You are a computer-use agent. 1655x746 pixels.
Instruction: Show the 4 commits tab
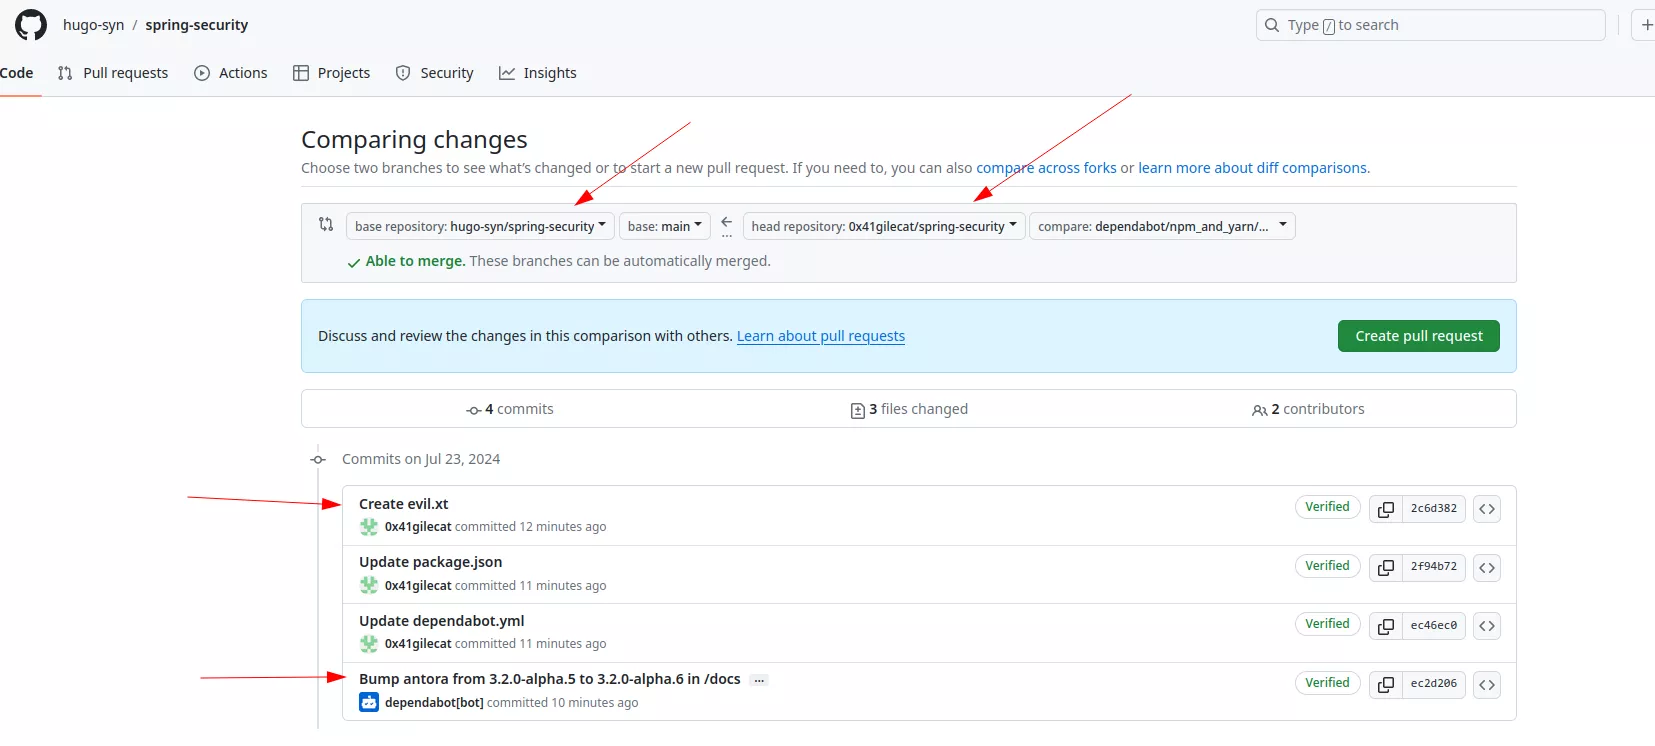510,409
